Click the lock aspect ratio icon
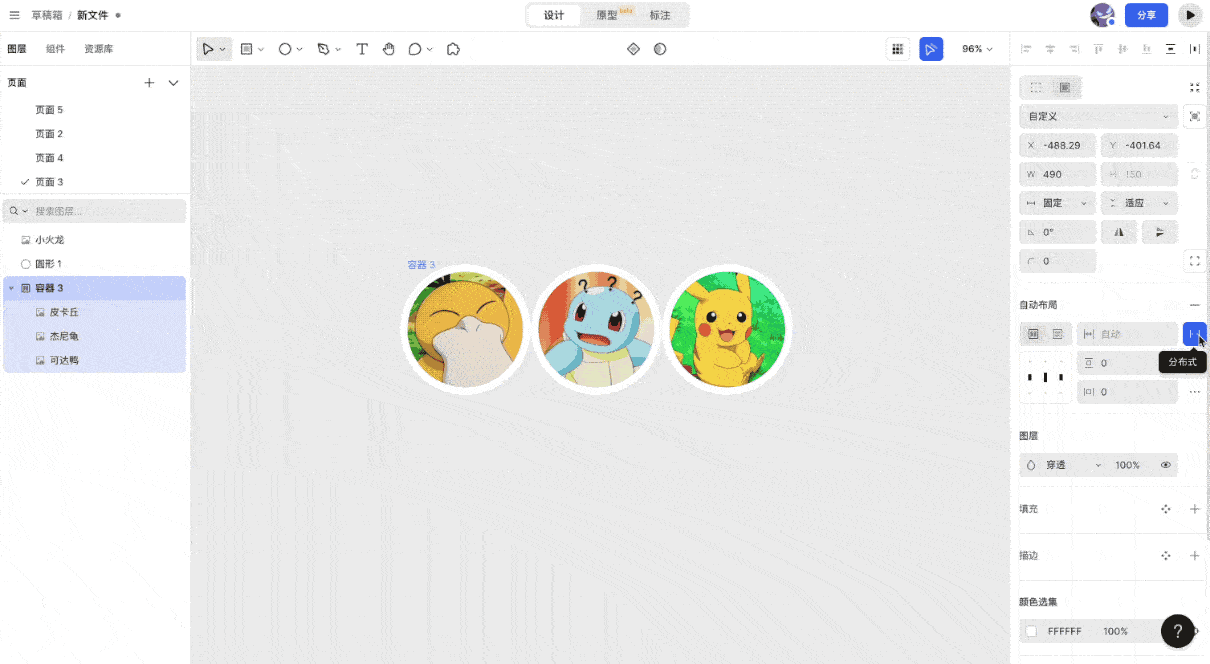 point(1194,174)
